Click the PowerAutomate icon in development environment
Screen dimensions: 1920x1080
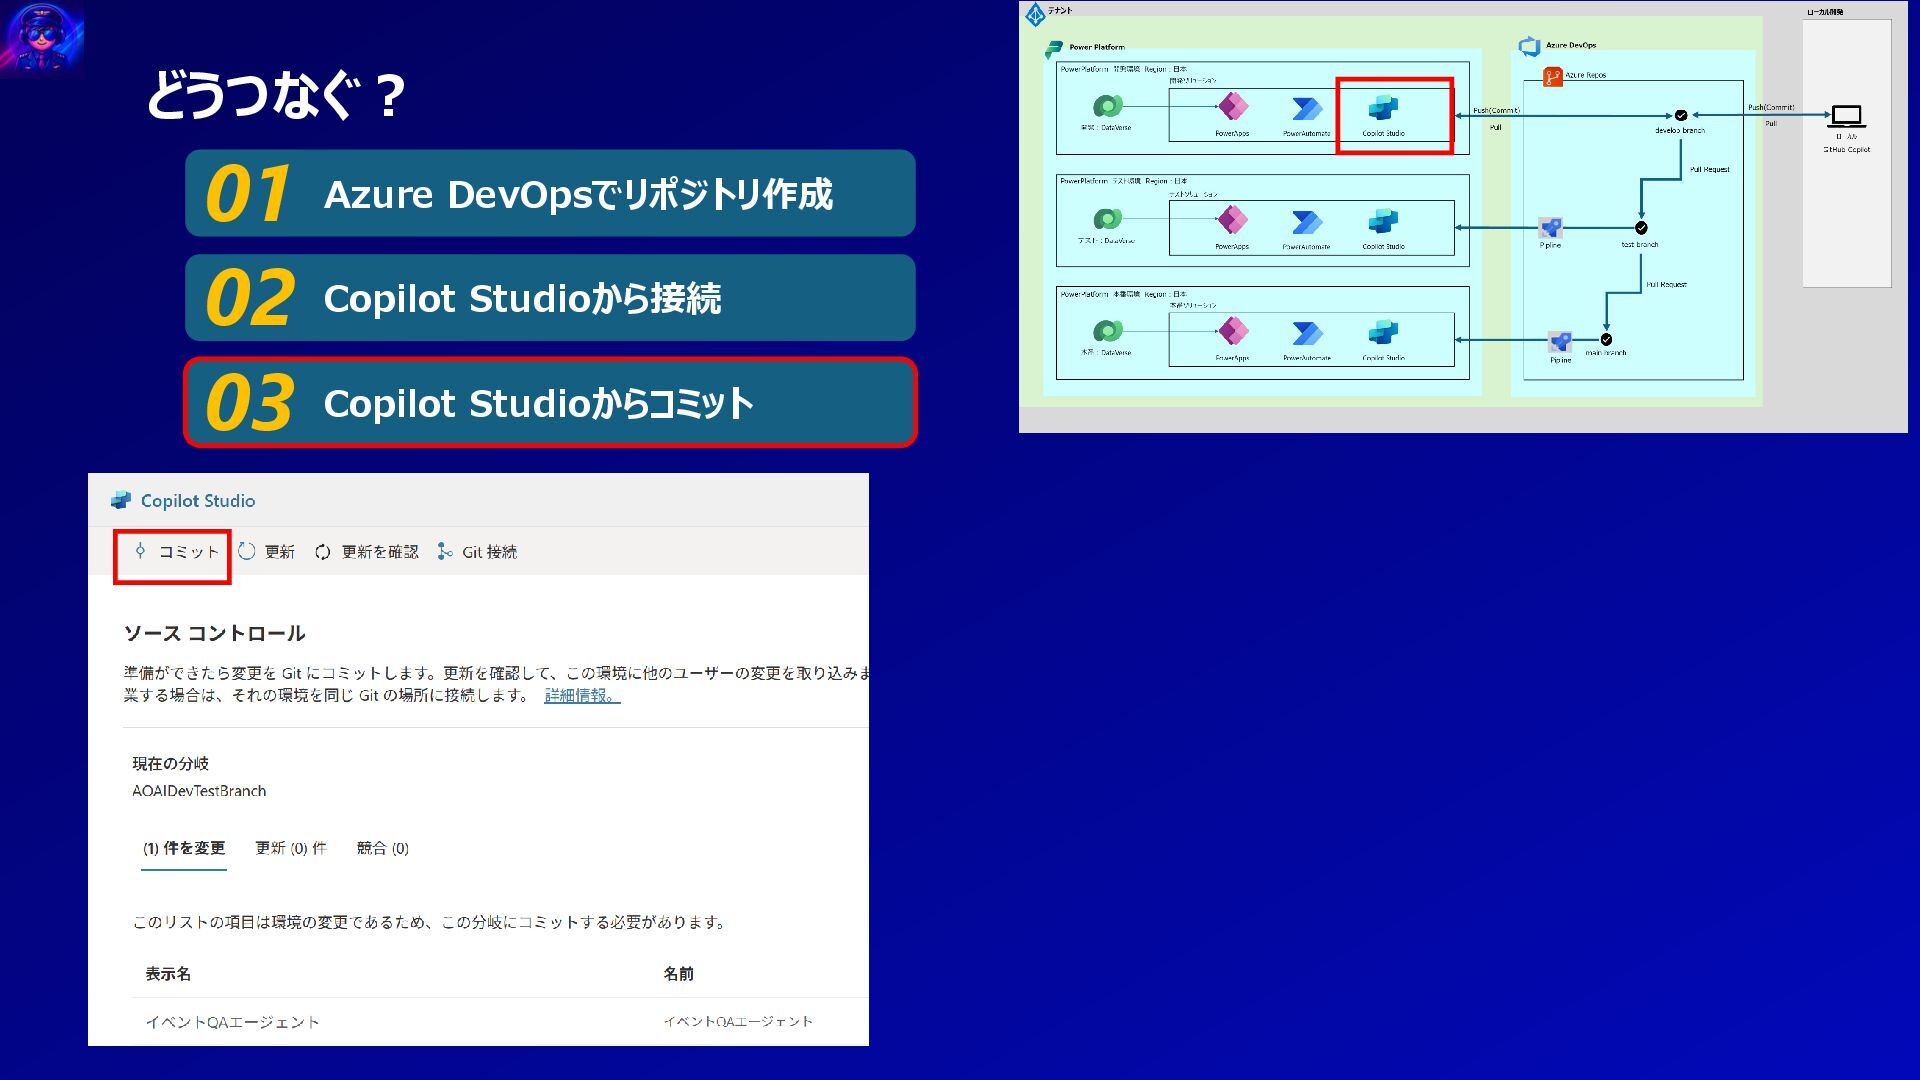click(x=1307, y=109)
